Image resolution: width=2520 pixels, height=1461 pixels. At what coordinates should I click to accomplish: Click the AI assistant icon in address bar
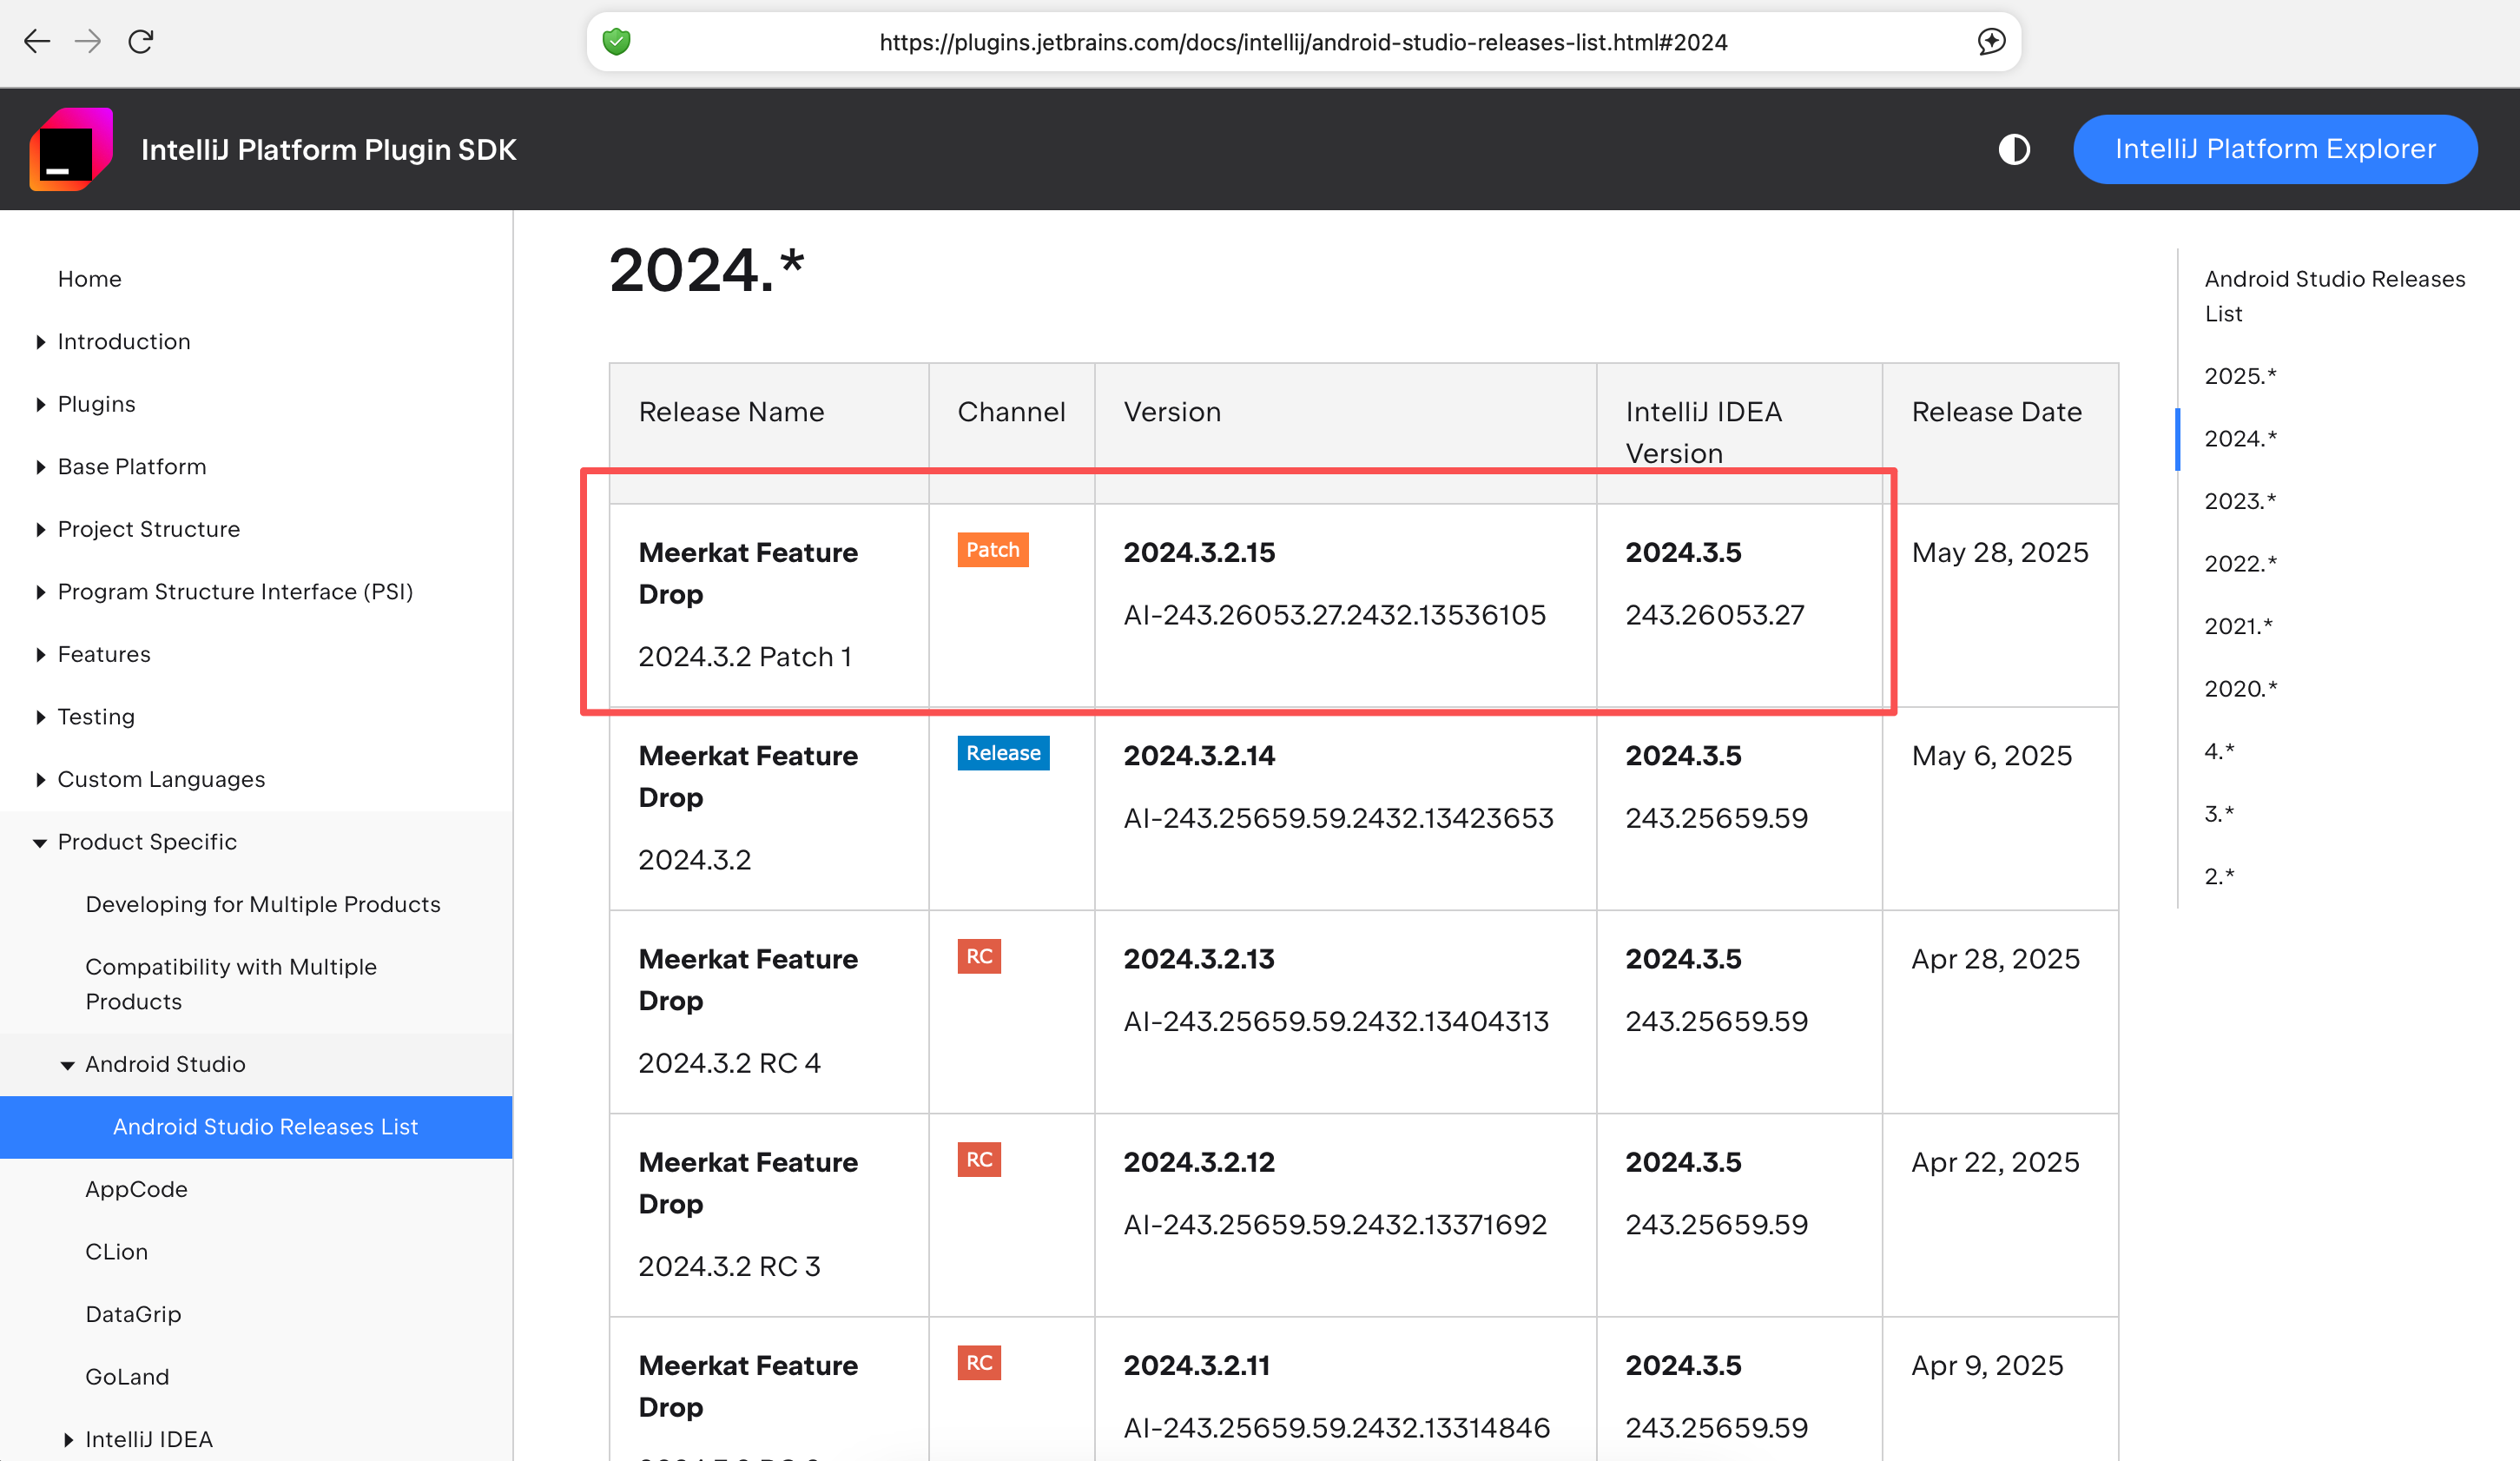(x=1990, y=41)
